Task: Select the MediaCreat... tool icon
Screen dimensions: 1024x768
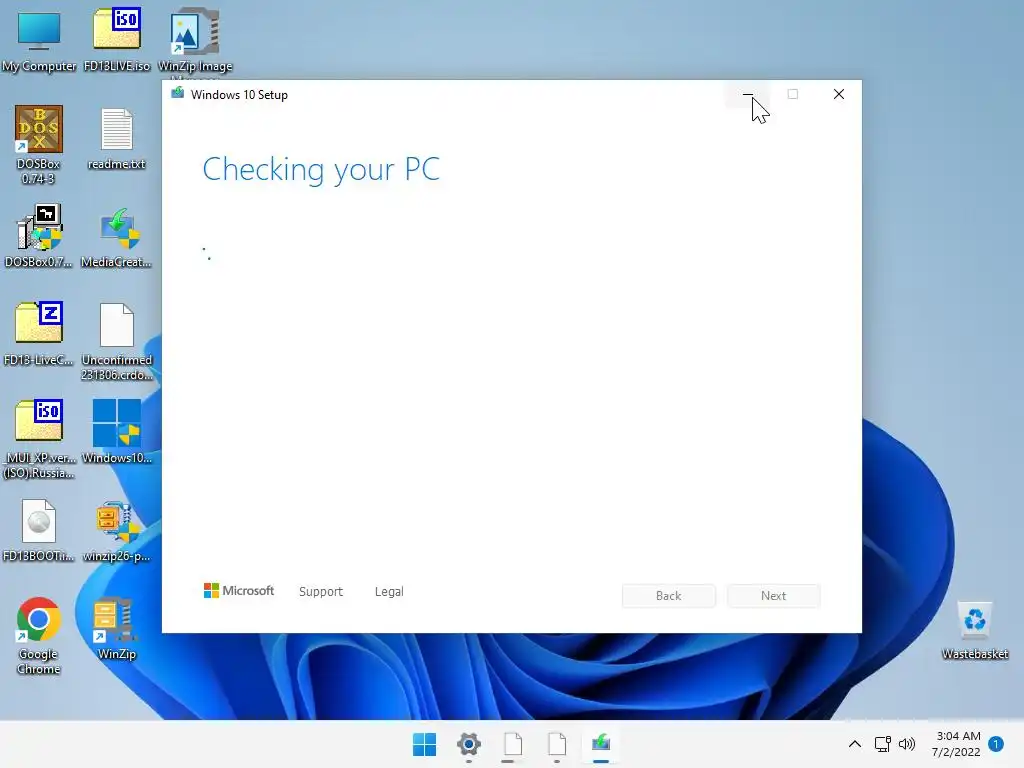Action: [117, 236]
